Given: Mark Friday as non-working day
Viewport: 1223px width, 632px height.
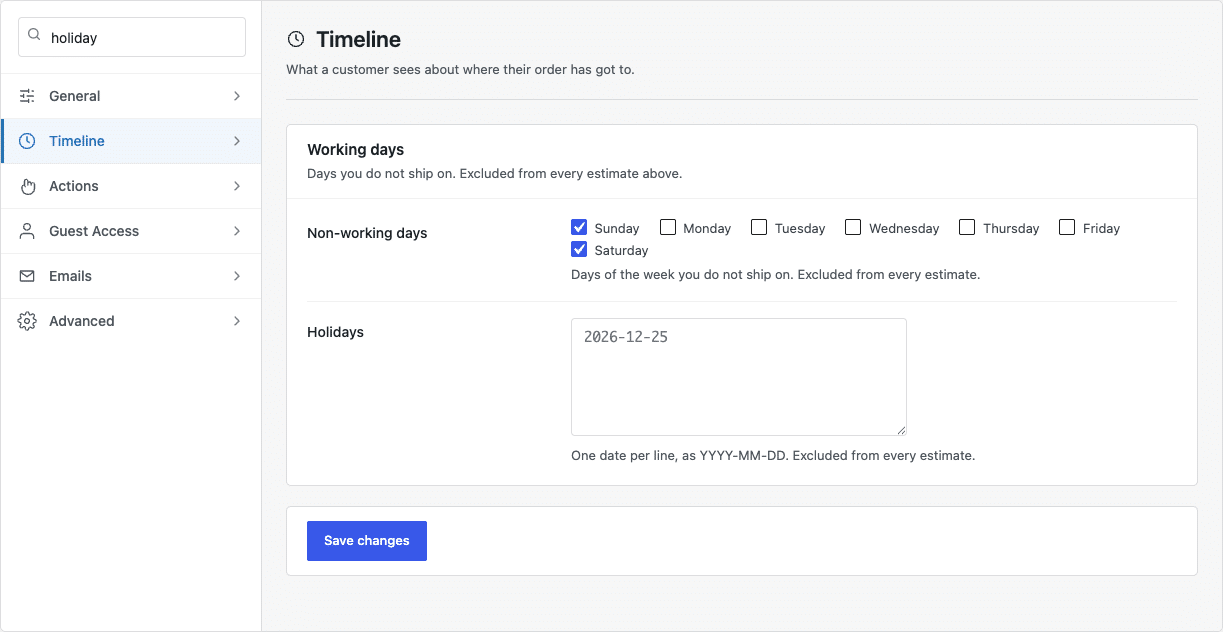Looking at the screenshot, I should [x=1067, y=227].
